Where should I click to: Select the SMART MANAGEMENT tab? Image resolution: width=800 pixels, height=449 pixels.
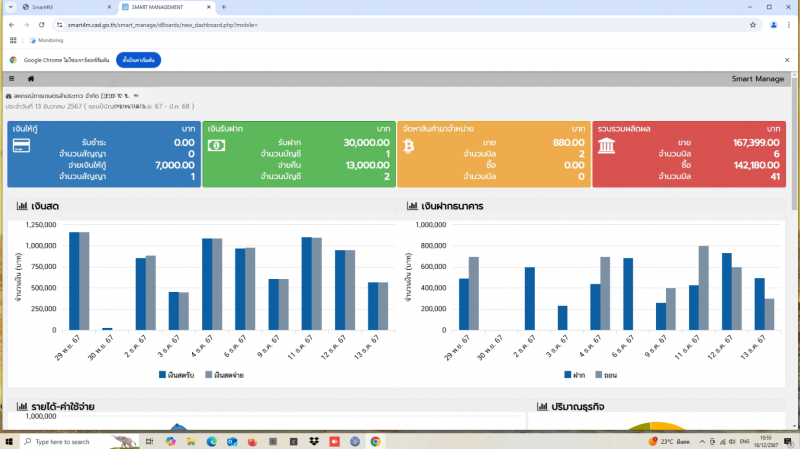click(x=166, y=7)
